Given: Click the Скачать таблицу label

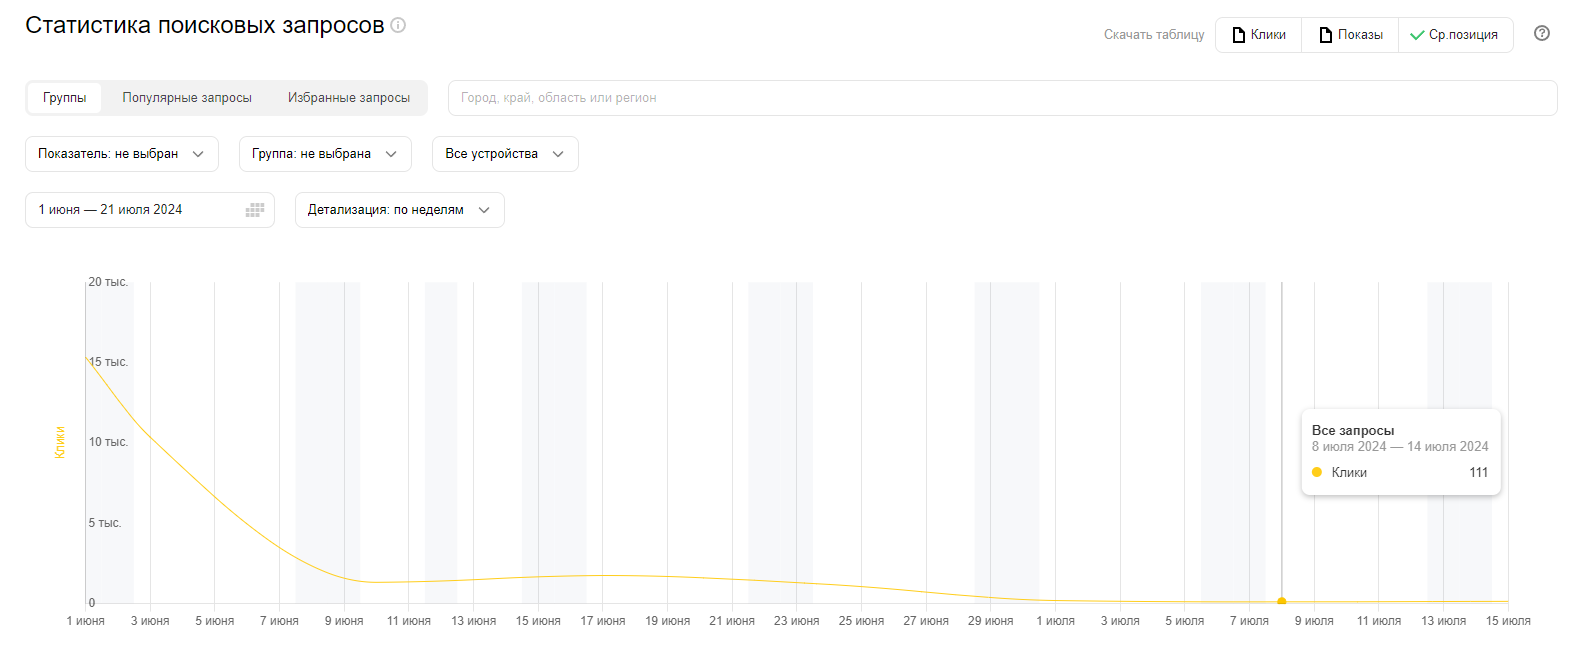Looking at the screenshot, I should click(1153, 35).
